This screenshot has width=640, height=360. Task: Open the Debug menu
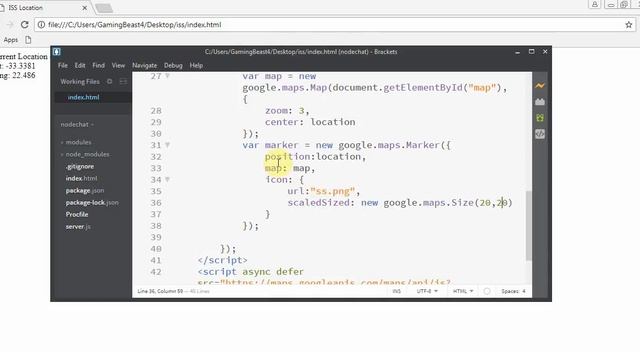pyautogui.click(x=173, y=65)
